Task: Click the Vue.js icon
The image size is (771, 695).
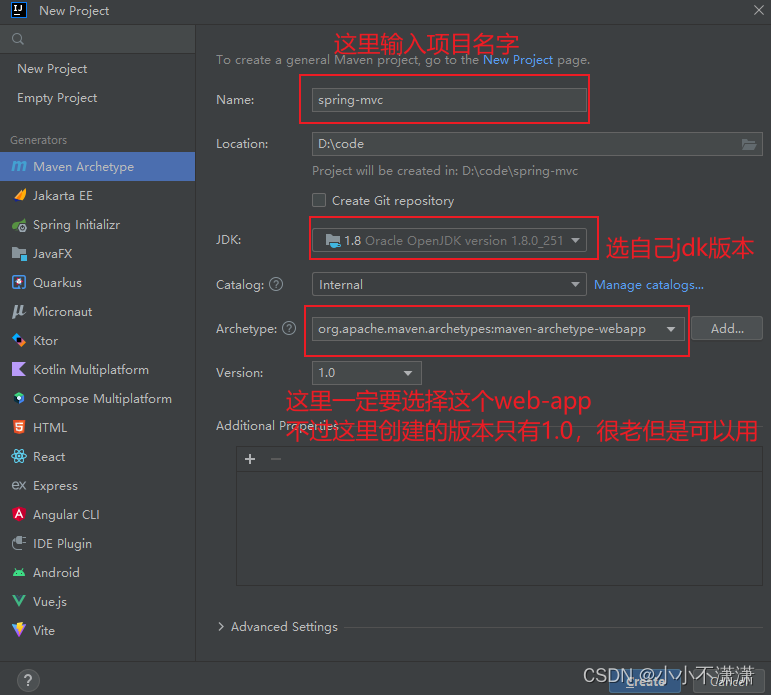Action: (x=19, y=601)
